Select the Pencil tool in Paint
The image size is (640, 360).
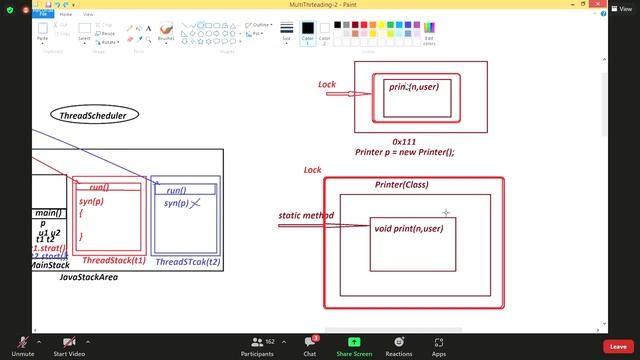[x=130, y=28]
